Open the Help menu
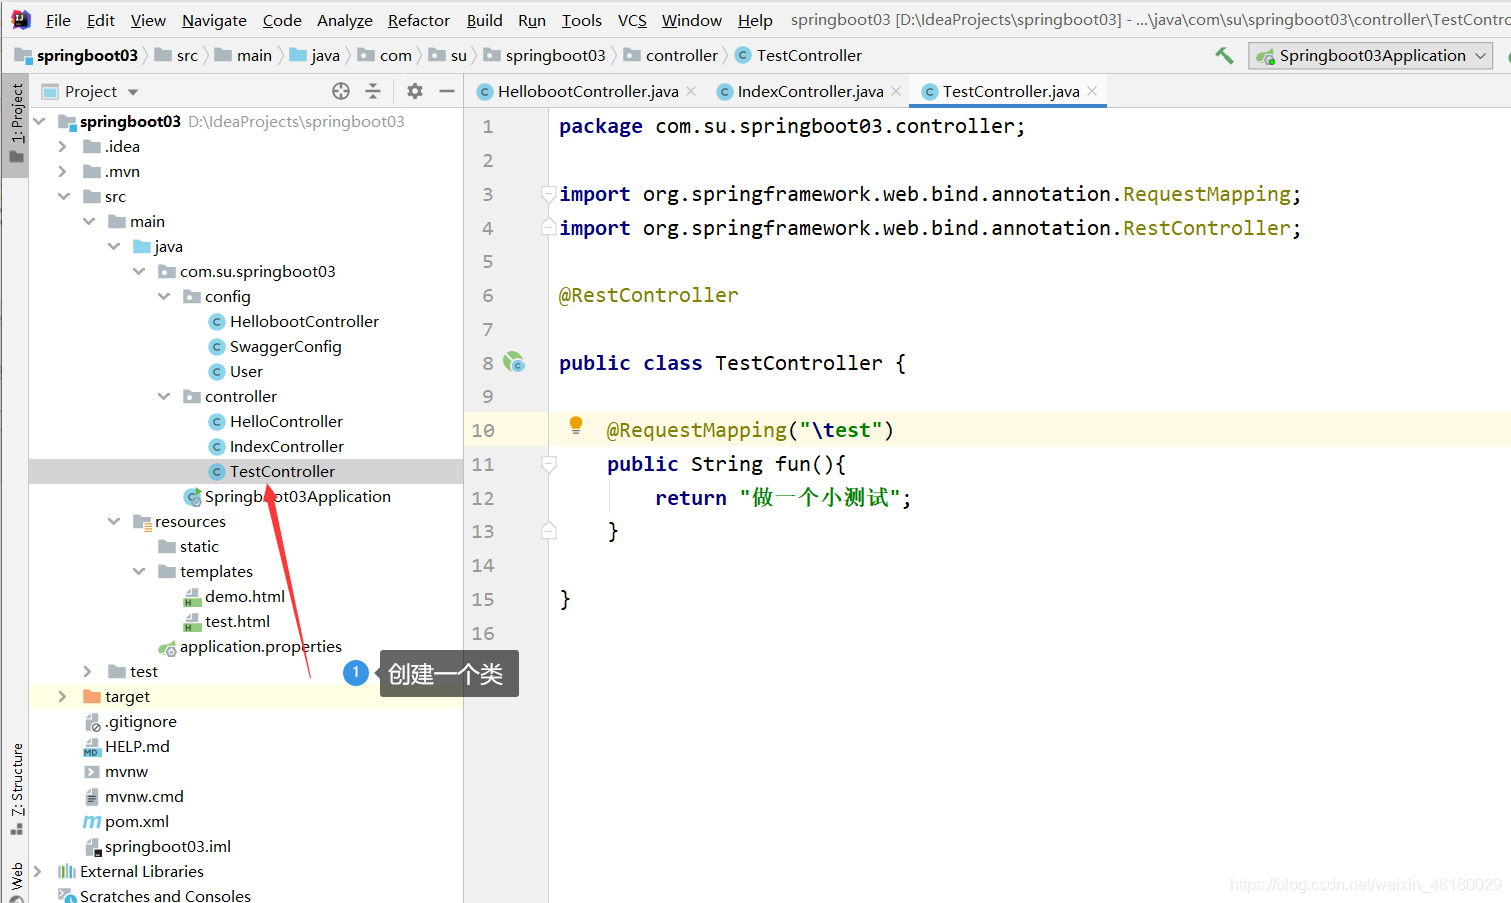1511x903 pixels. [x=755, y=20]
